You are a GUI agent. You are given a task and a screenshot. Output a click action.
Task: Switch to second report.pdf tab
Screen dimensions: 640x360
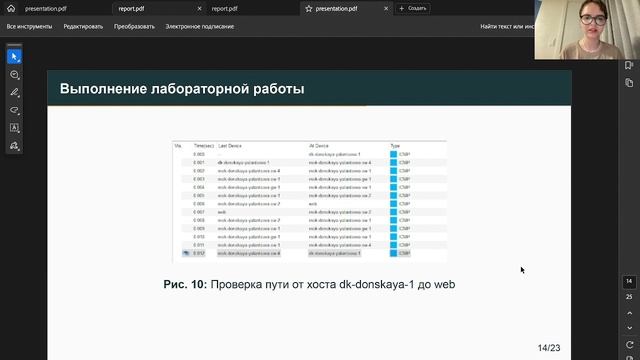coord(224,9)
